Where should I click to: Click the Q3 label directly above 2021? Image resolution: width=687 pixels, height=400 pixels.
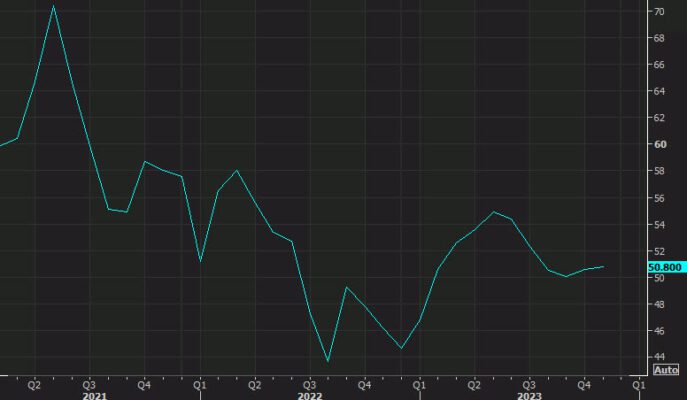[x=89, y=383]
